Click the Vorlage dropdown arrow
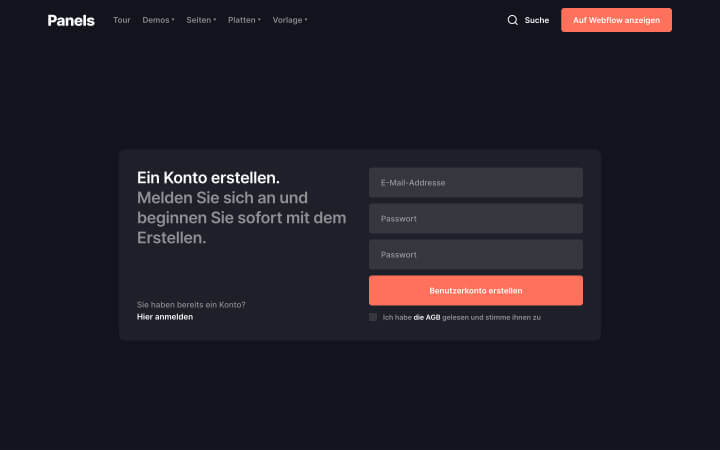 (x=306, y=20)
